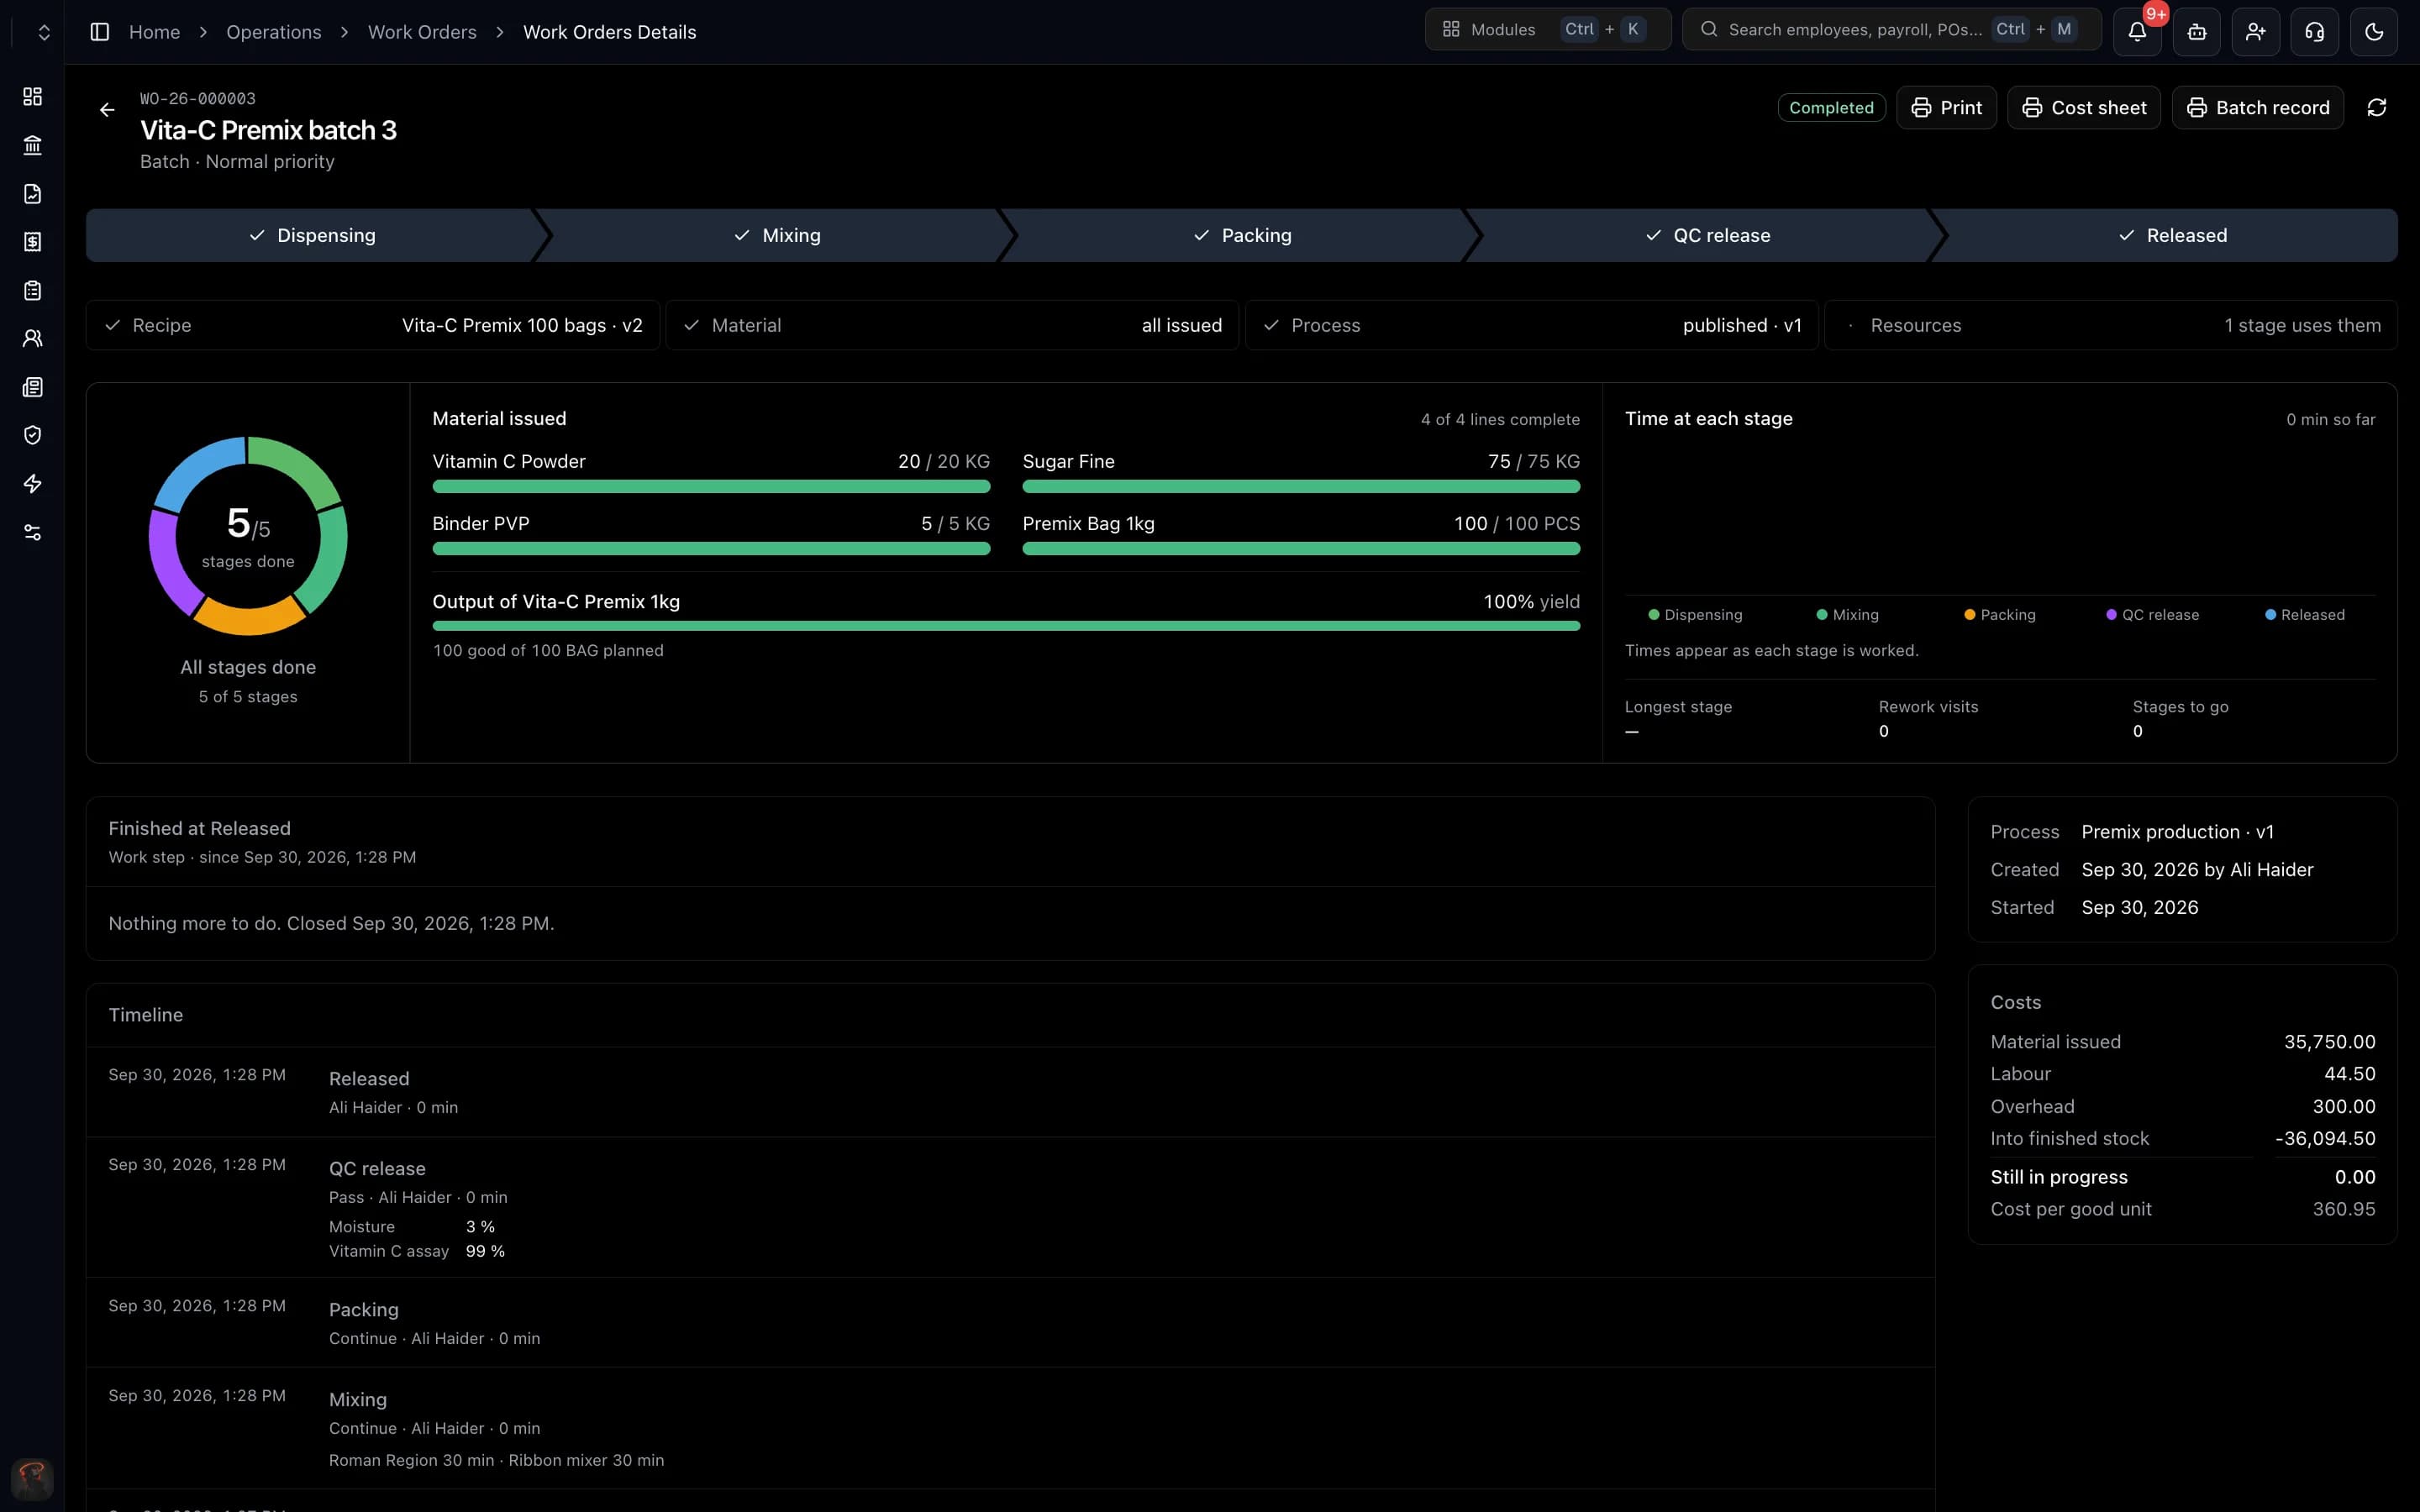Open the clipboard list icon in sidebar
2420x1512 pixels.
[x=32, y=290]
